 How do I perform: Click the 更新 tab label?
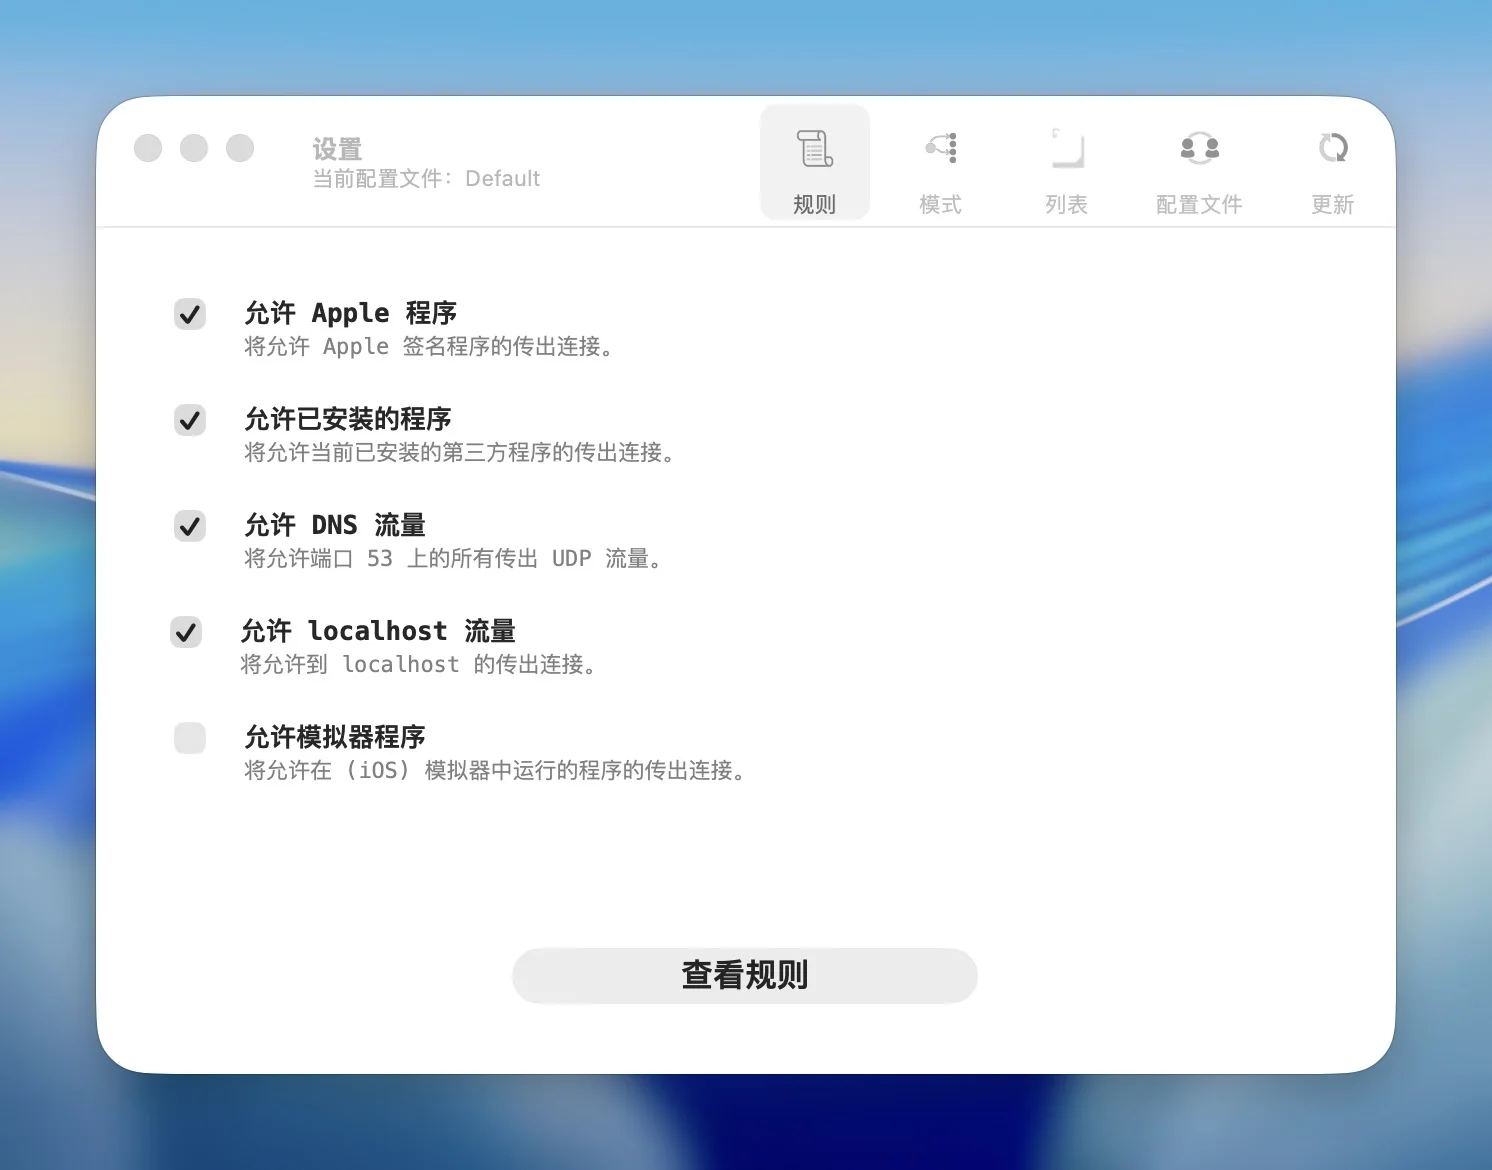1333,205
